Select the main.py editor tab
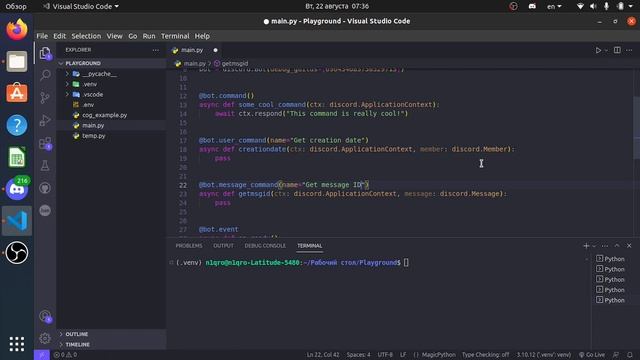Screen dimensions: 640x360 (192, 50)
